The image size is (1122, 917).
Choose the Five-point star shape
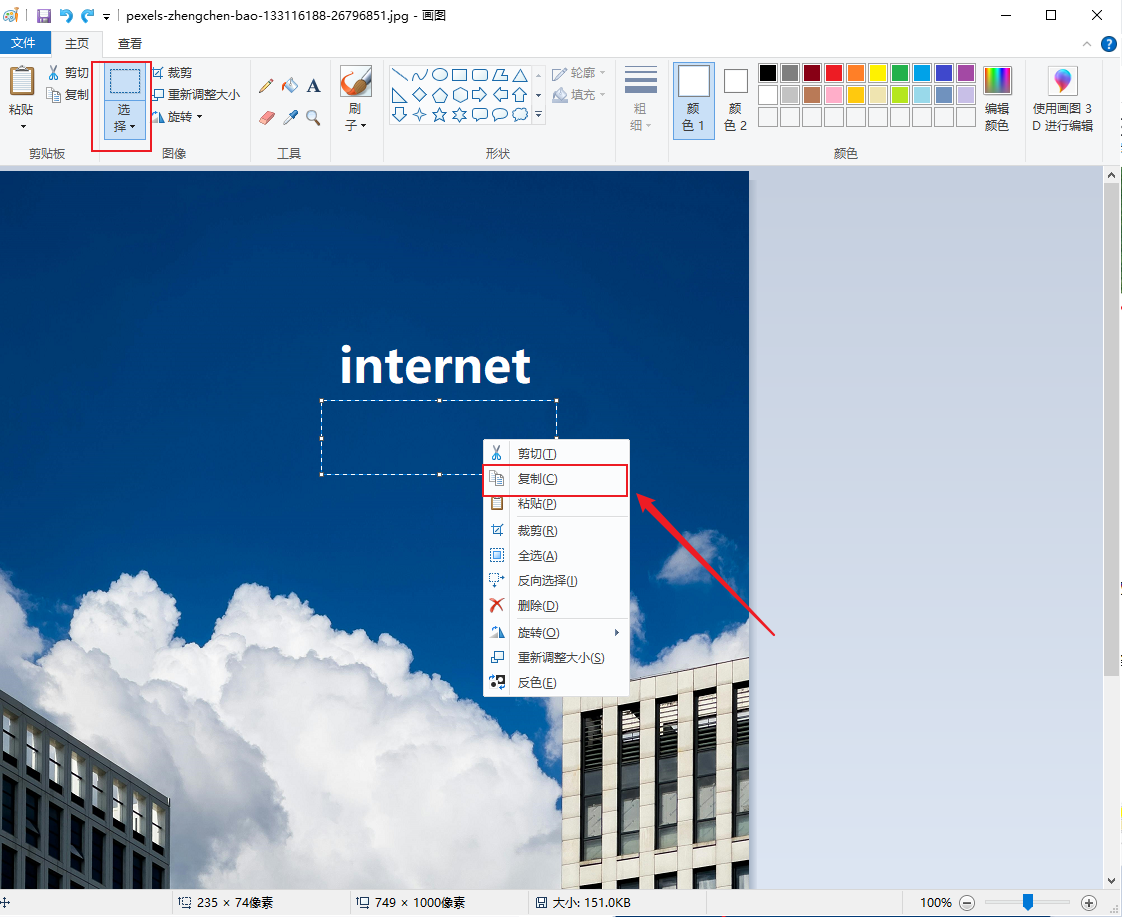tap(439, 114)
